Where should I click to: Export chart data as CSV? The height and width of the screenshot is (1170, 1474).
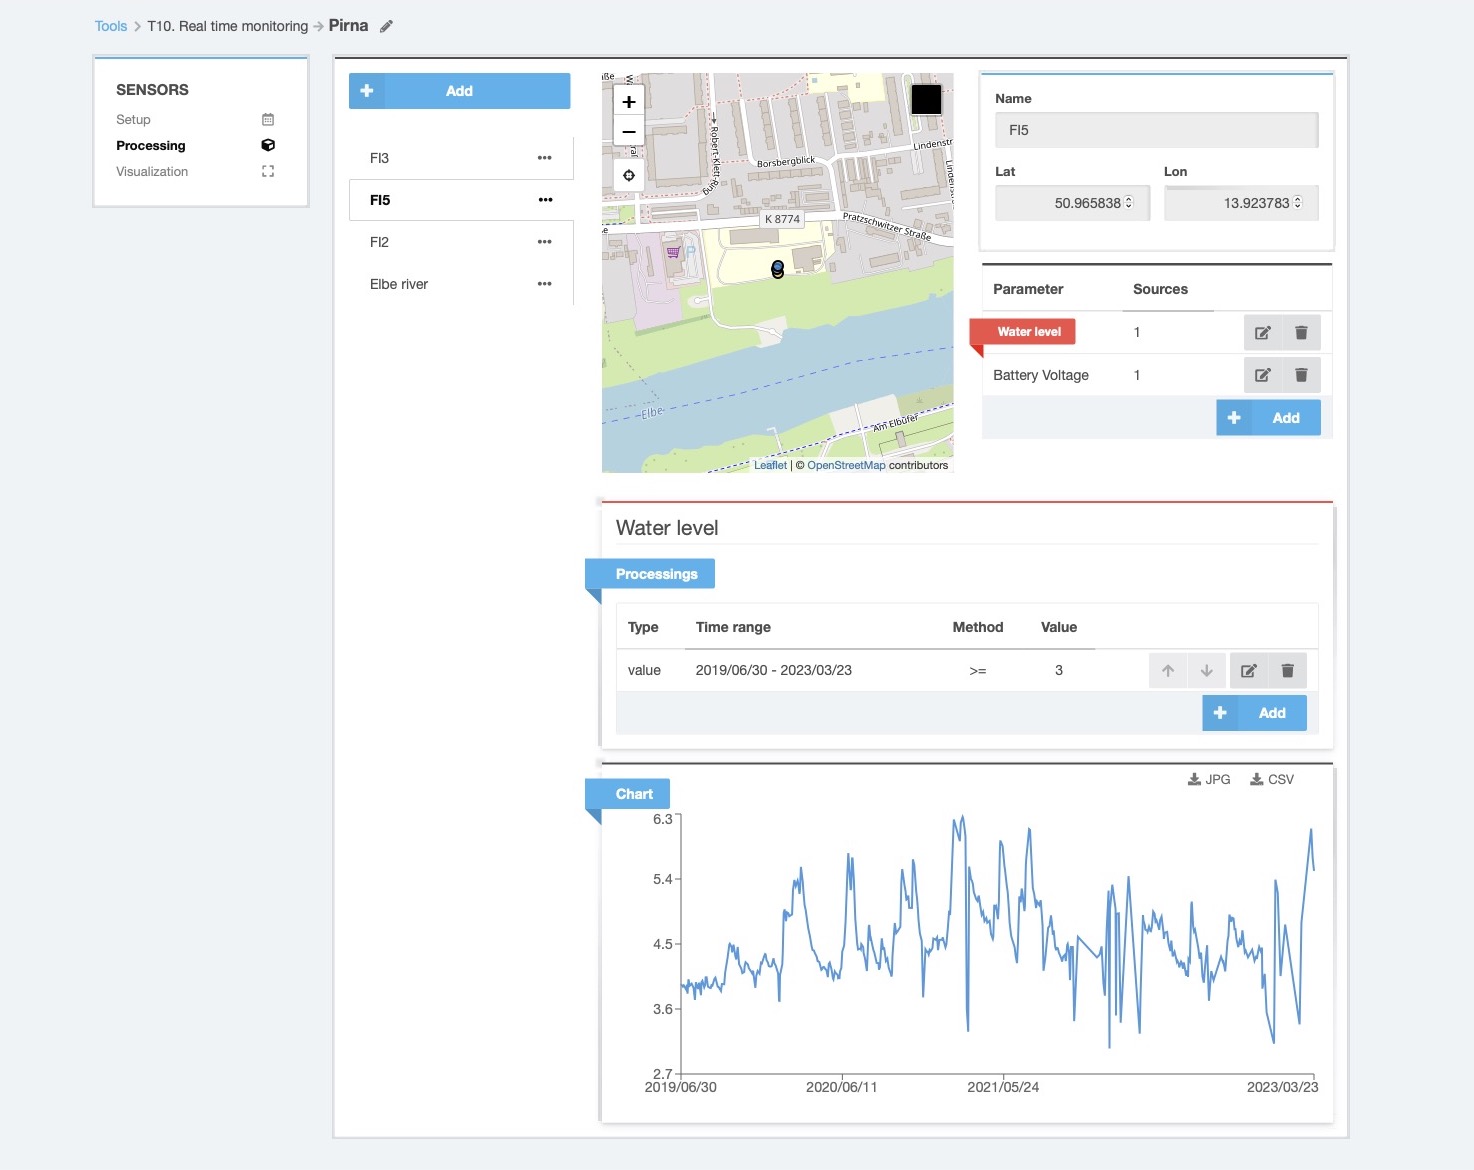click(1272, 780)
